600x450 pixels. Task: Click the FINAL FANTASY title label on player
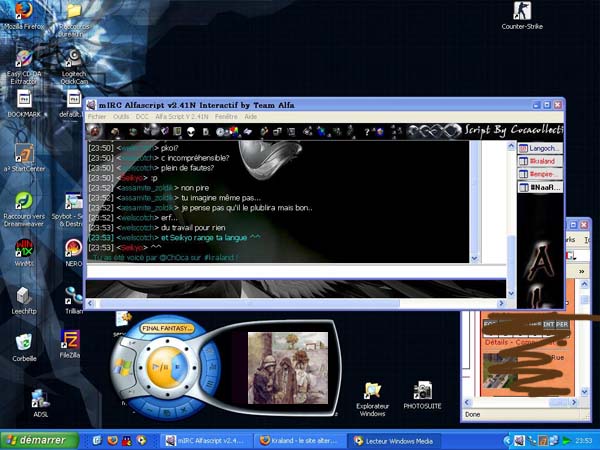166,328
